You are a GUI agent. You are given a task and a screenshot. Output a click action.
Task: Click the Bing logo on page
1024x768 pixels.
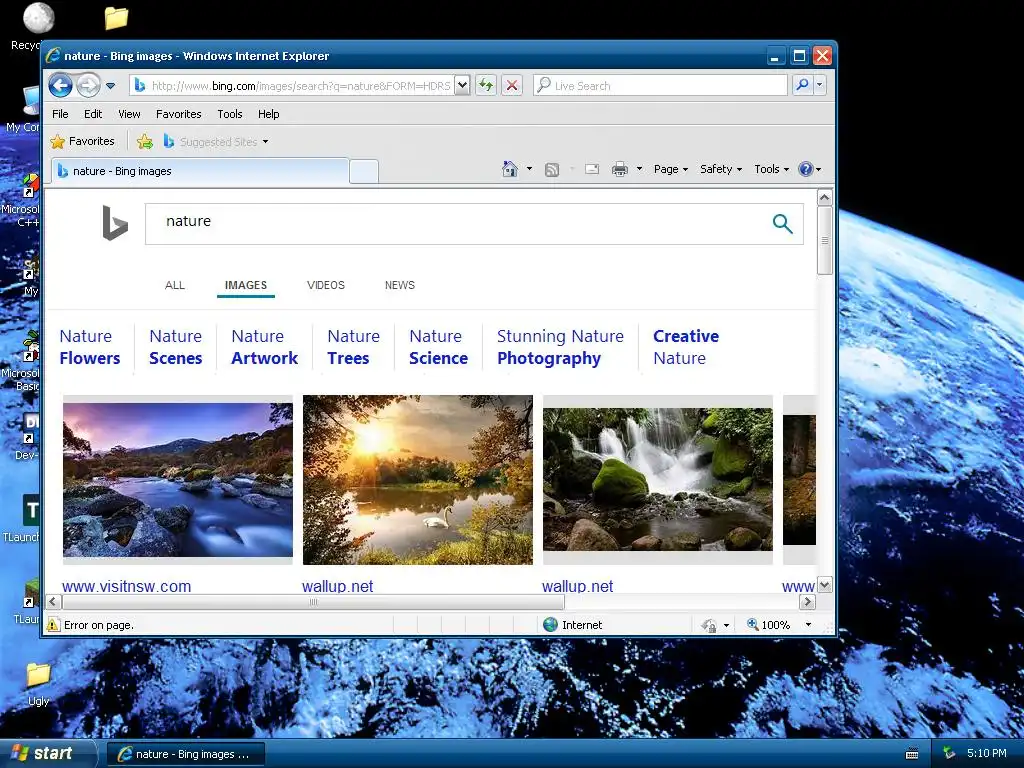tap(115, 223)
